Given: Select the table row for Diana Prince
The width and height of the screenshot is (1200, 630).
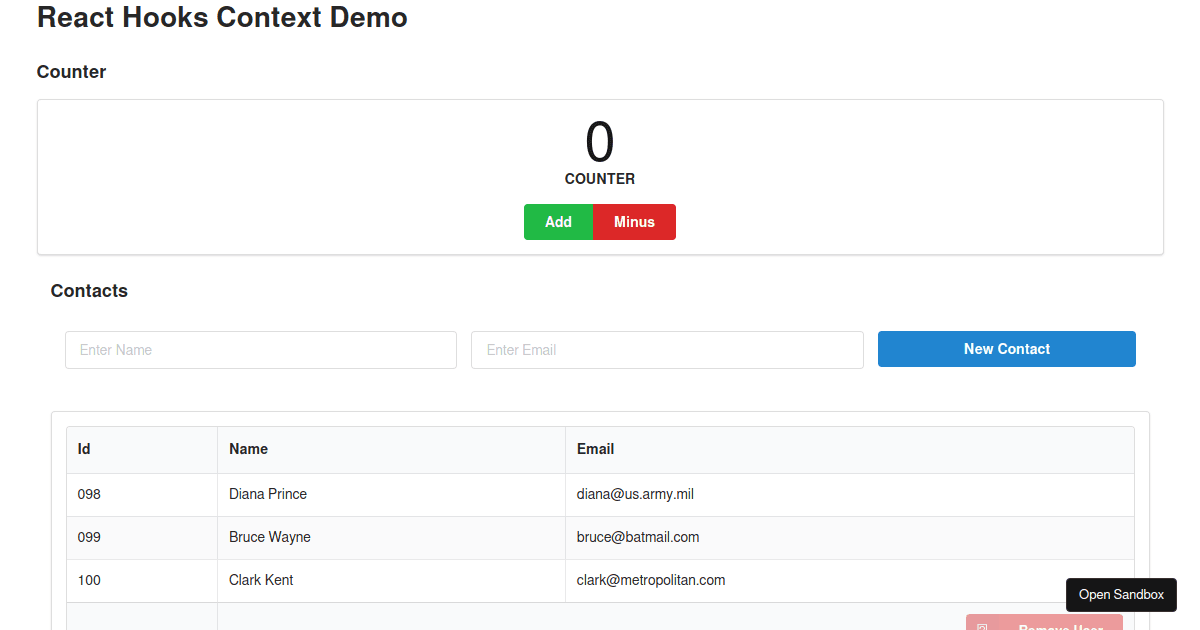Looking at the screenshot, I should [x=267, y=494].
